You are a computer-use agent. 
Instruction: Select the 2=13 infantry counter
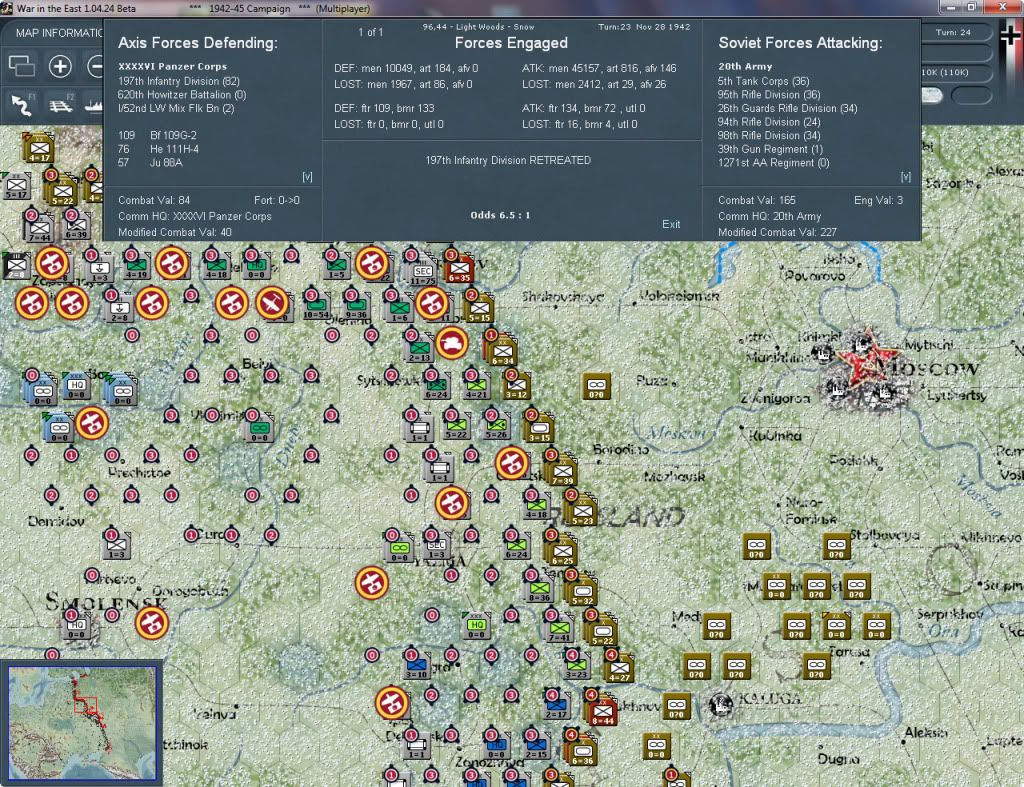coord(419,349)
